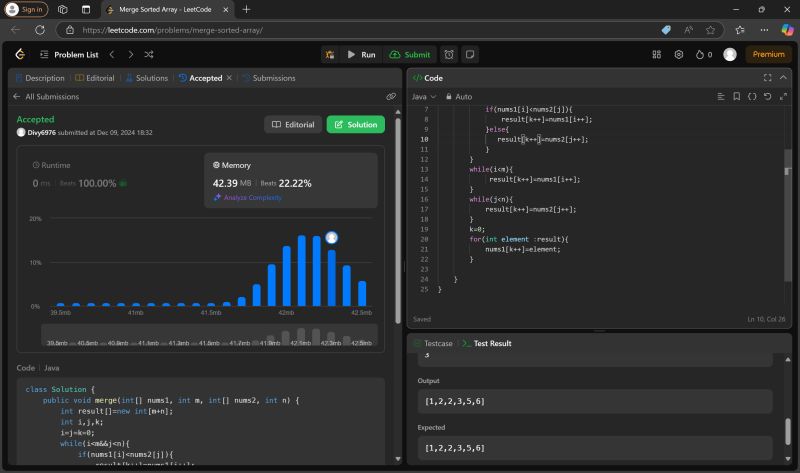Bookmark the code in editor toolbar
800x473 pixels.
pyautogui.click(x=737, y=96)
